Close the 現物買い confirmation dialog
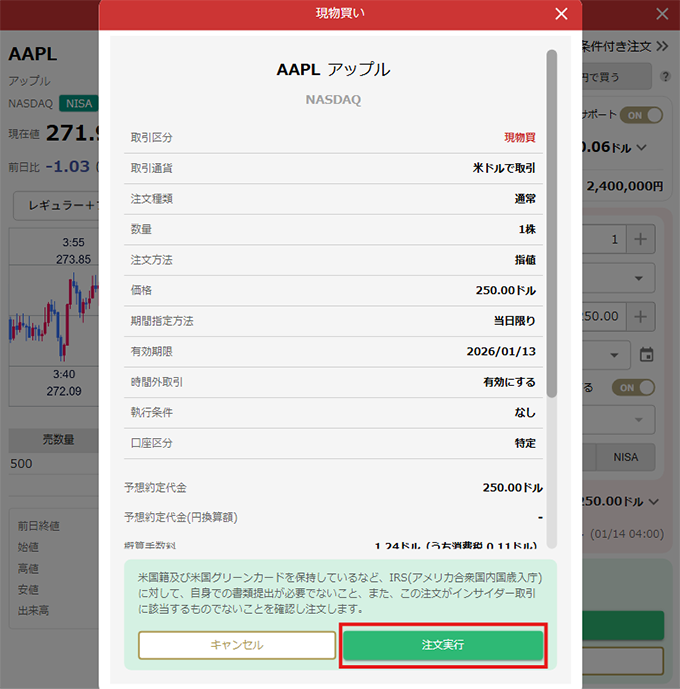The width and height of the screenshot is (680, 689). coord(561,14)
